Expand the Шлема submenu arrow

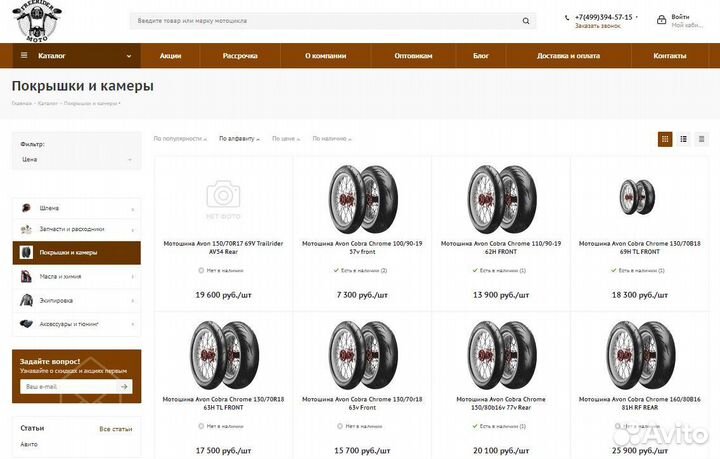[133, 209]
